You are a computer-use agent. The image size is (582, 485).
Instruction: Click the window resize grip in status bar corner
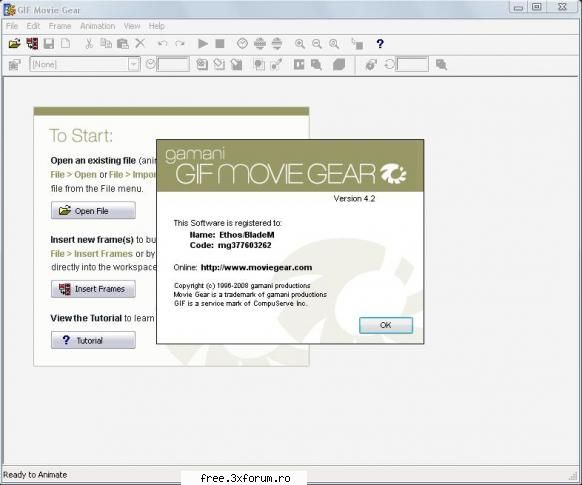tap(573, 475)
